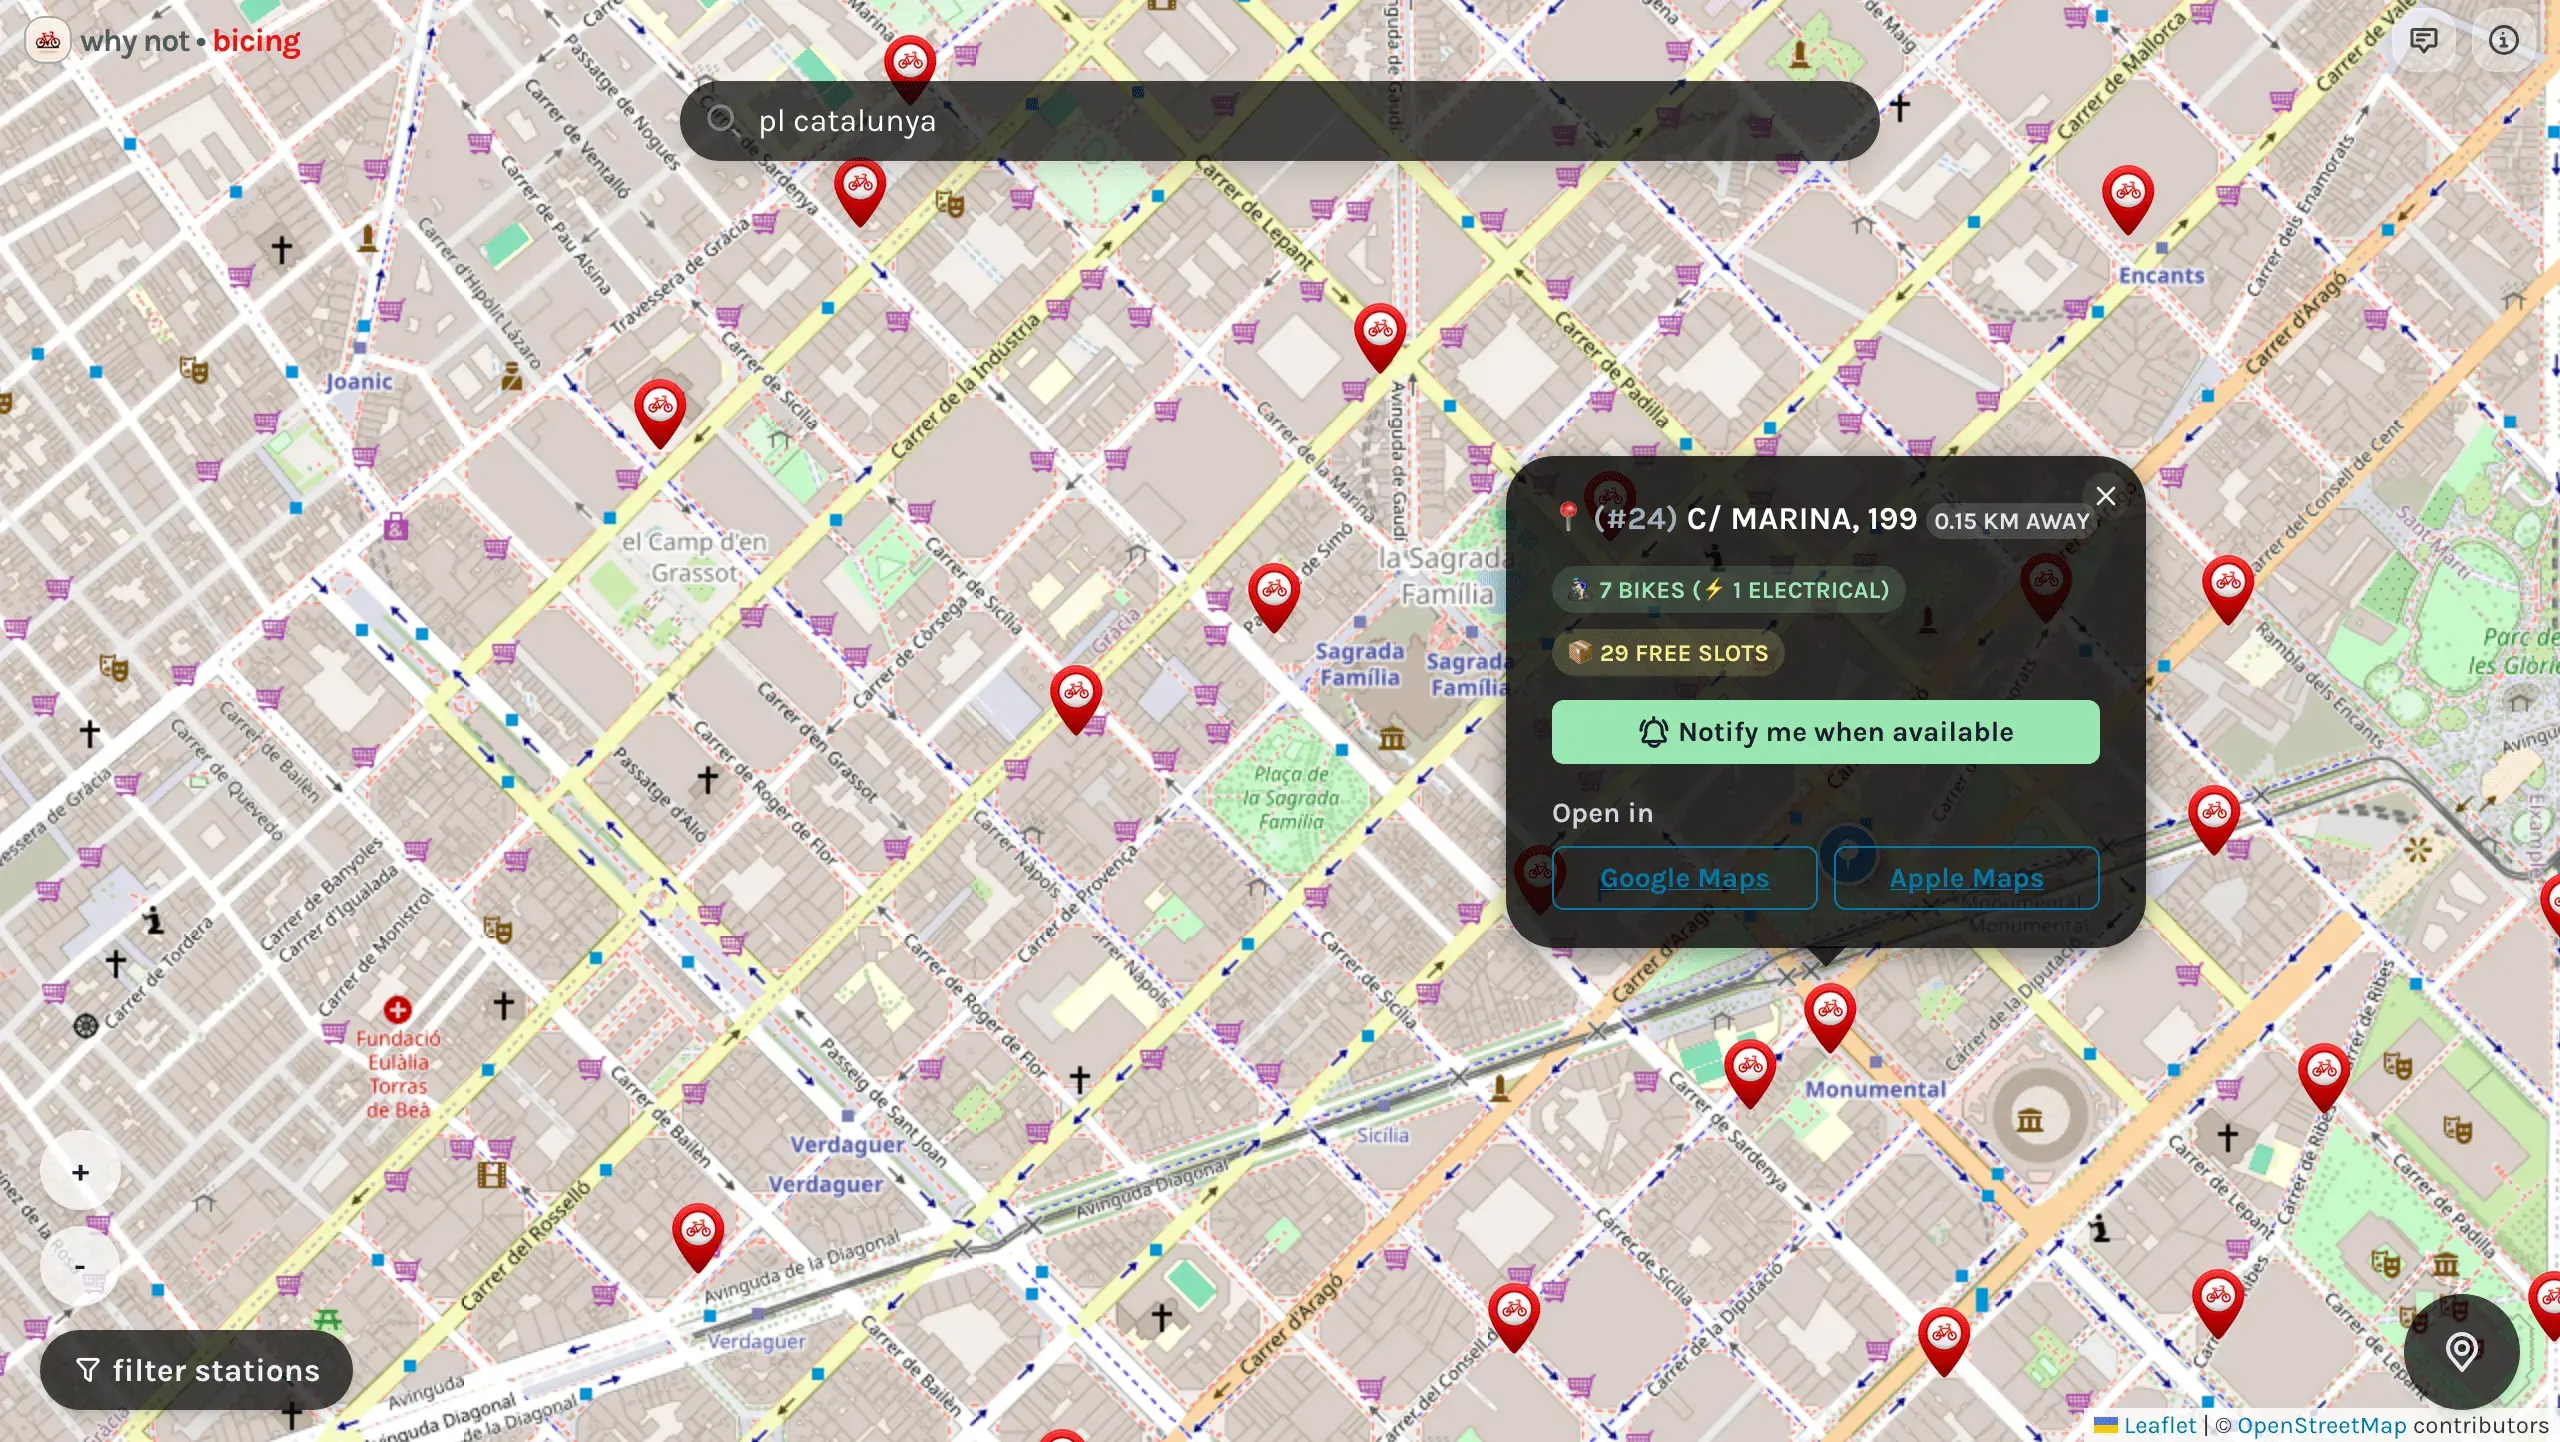Open the feedback chat icon top right
Image resolution: width=2560 pixels, height=1442 pixels.
pos(2424,41)
